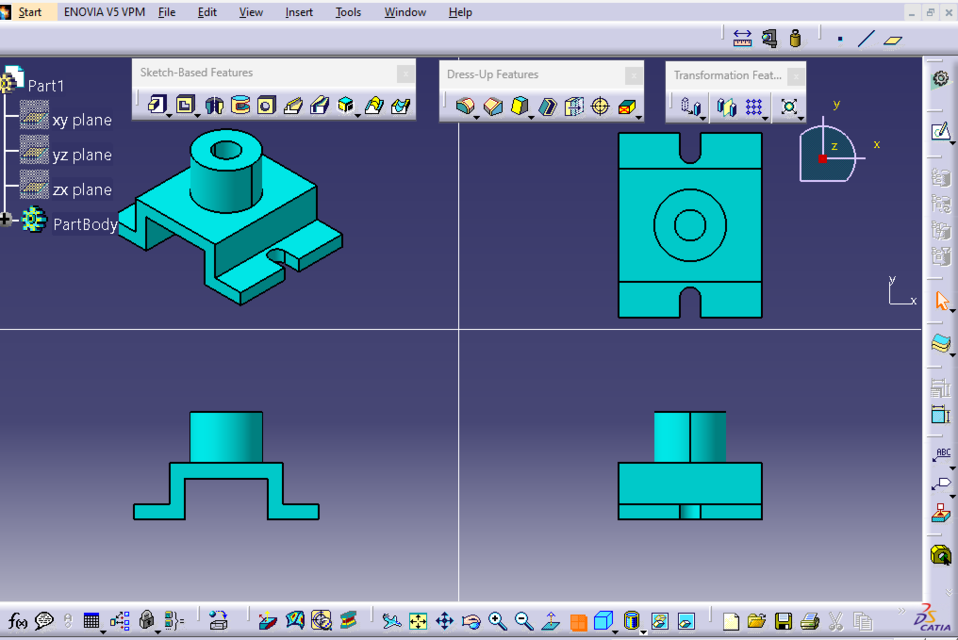Expand the PartBody node in the tree
Viewport: 958px width, 640px height.
point(7,218)
